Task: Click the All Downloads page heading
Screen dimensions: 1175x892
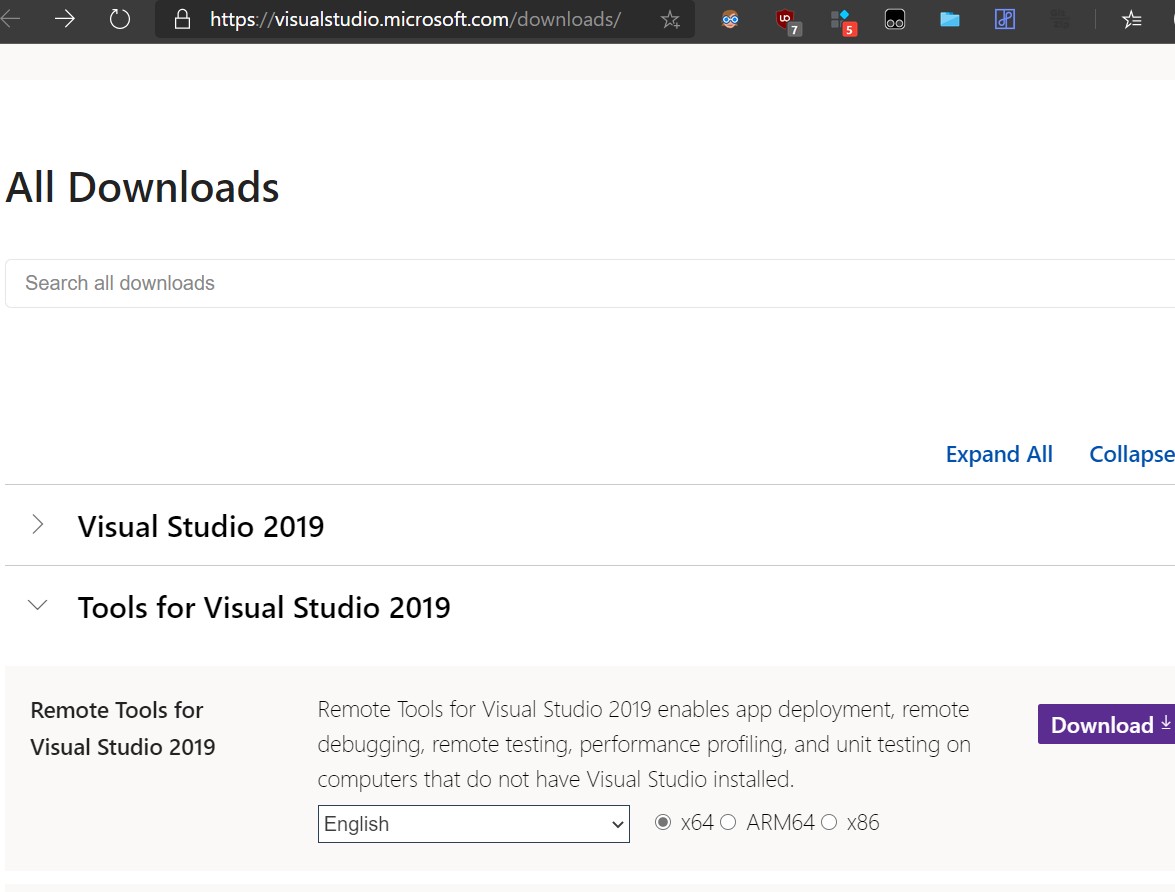Action: [142, 187]
